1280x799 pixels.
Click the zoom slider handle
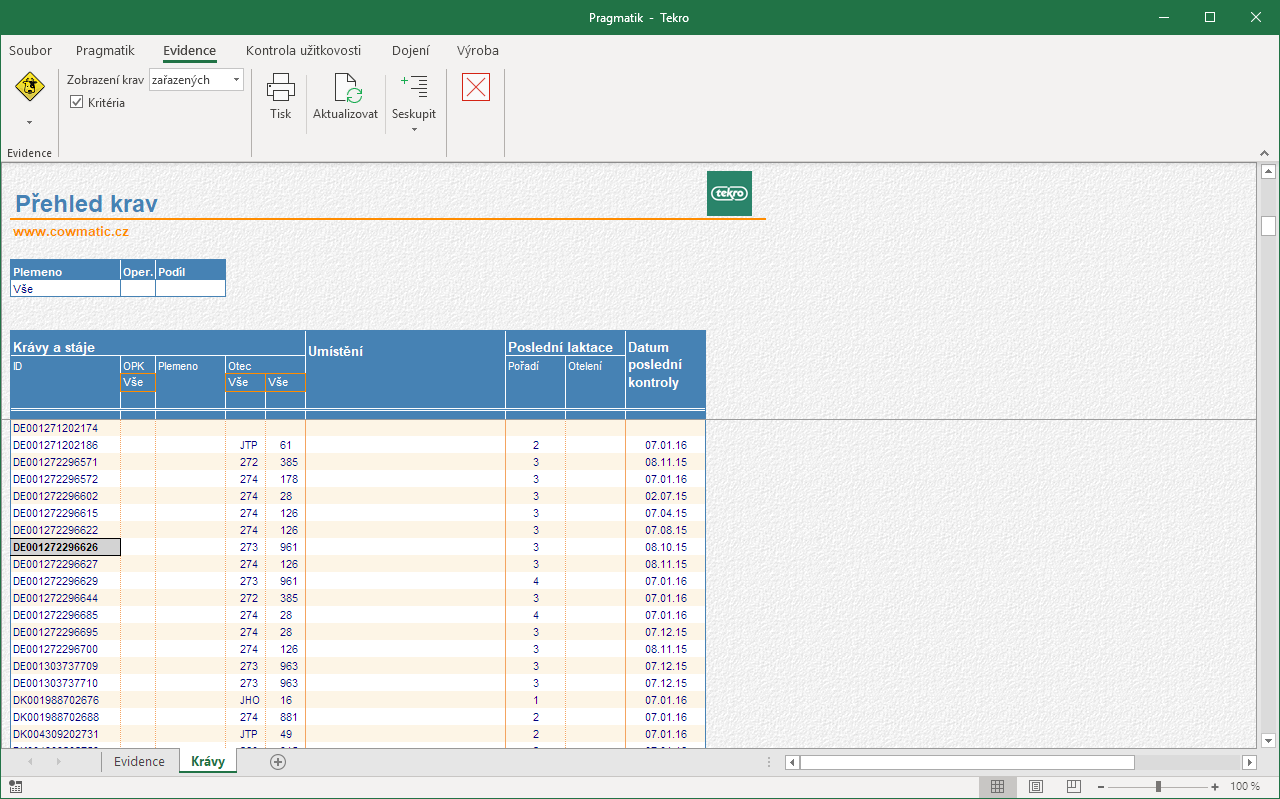[1158, 787]
